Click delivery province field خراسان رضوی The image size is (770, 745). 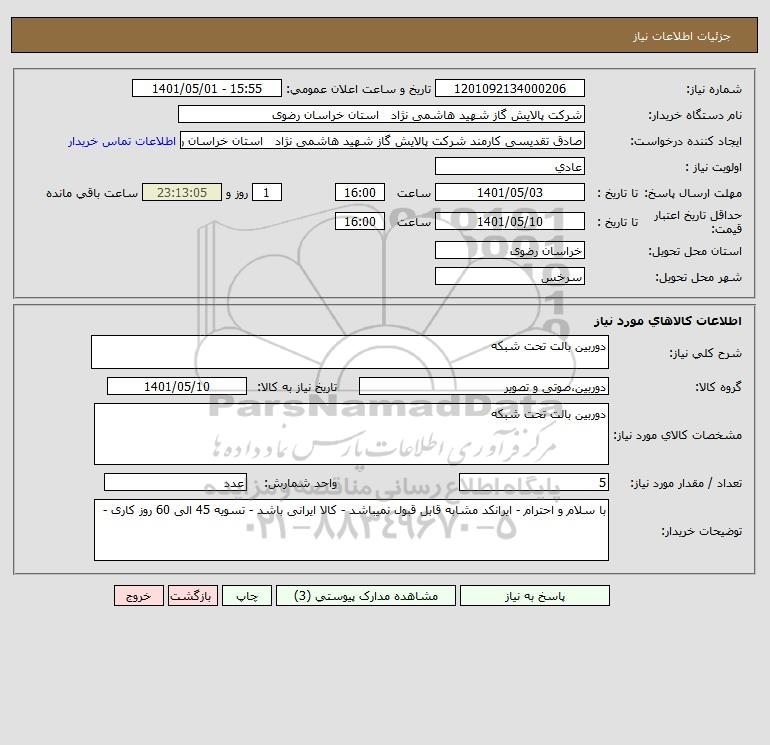tap(510, 250)
